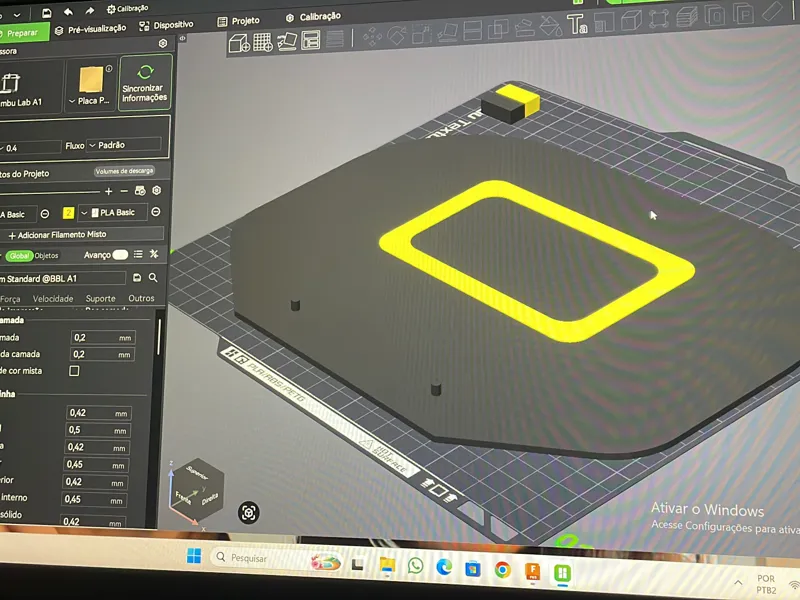Toggle the Avanço advanced switch
The image size is (800, 600).
120,254
